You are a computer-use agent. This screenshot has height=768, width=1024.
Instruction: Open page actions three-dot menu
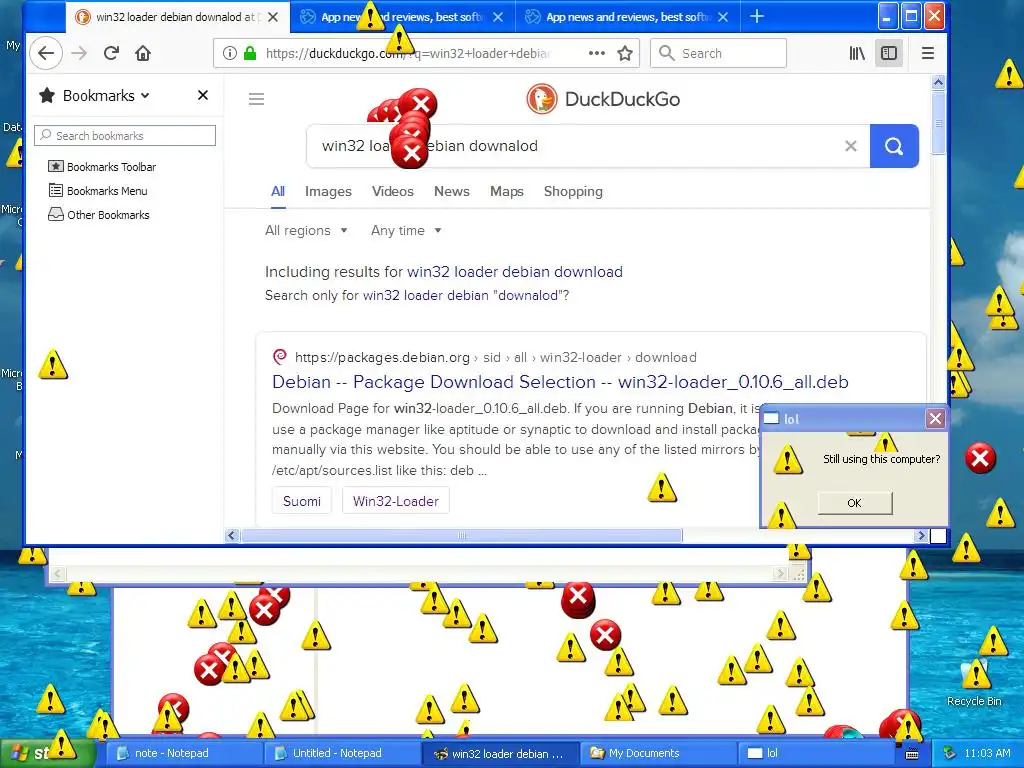[x=596, y=54]
